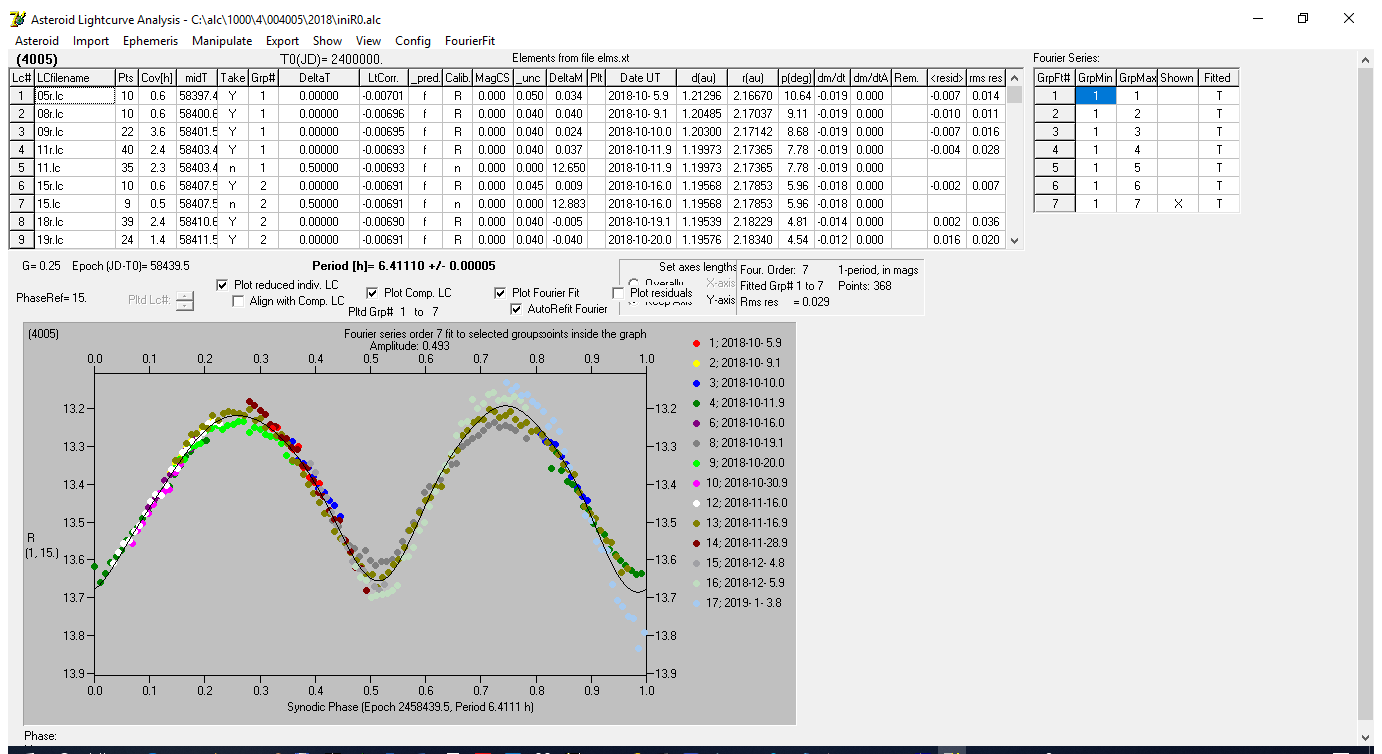
Task: Click the magenta legend dot for 10; 2018-10-30.9
Action: tap(696, 483)
